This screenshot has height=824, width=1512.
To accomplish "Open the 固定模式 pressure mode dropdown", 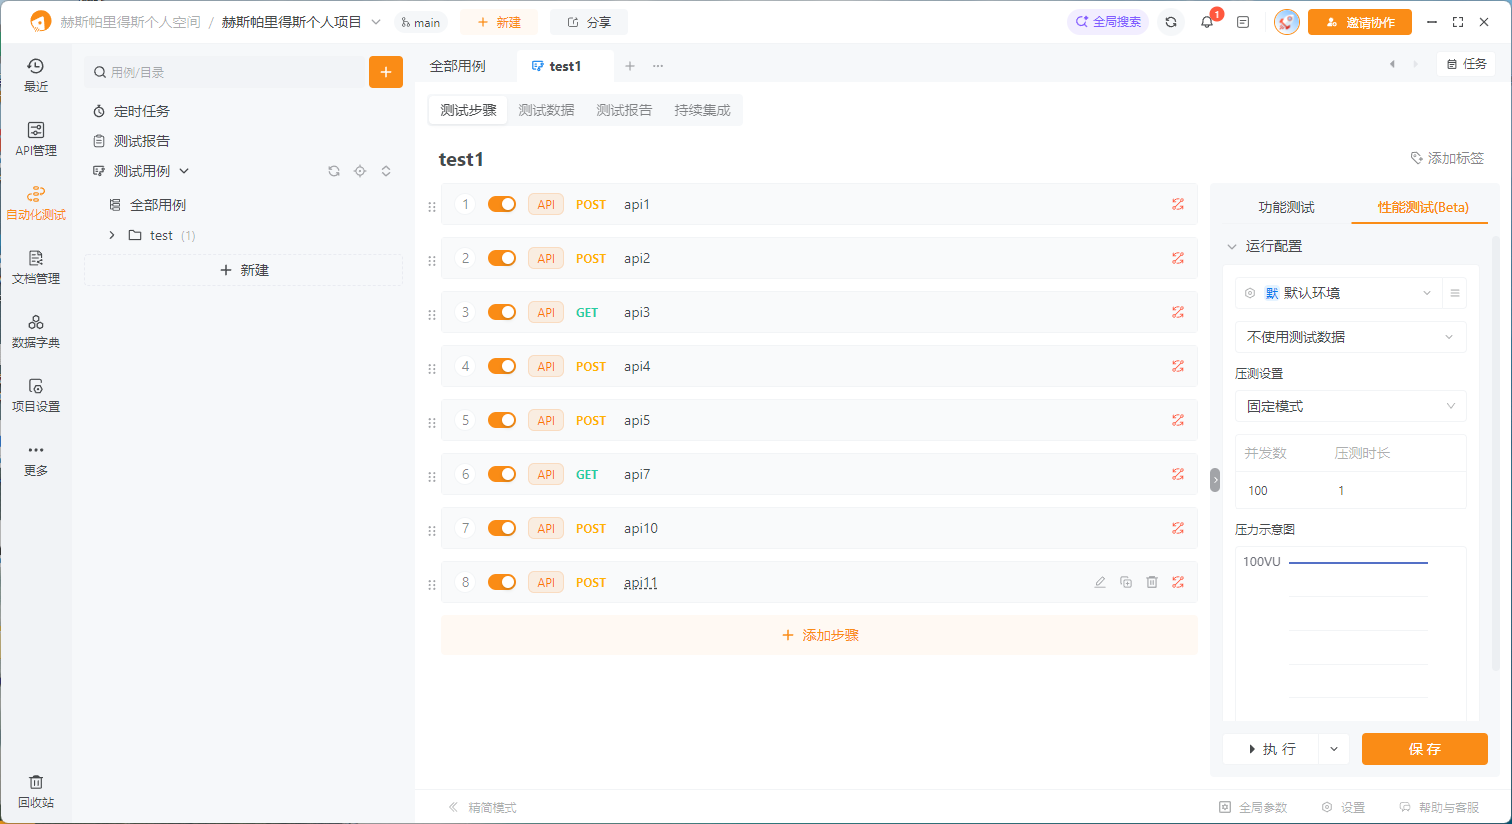I will [1350, 406].
